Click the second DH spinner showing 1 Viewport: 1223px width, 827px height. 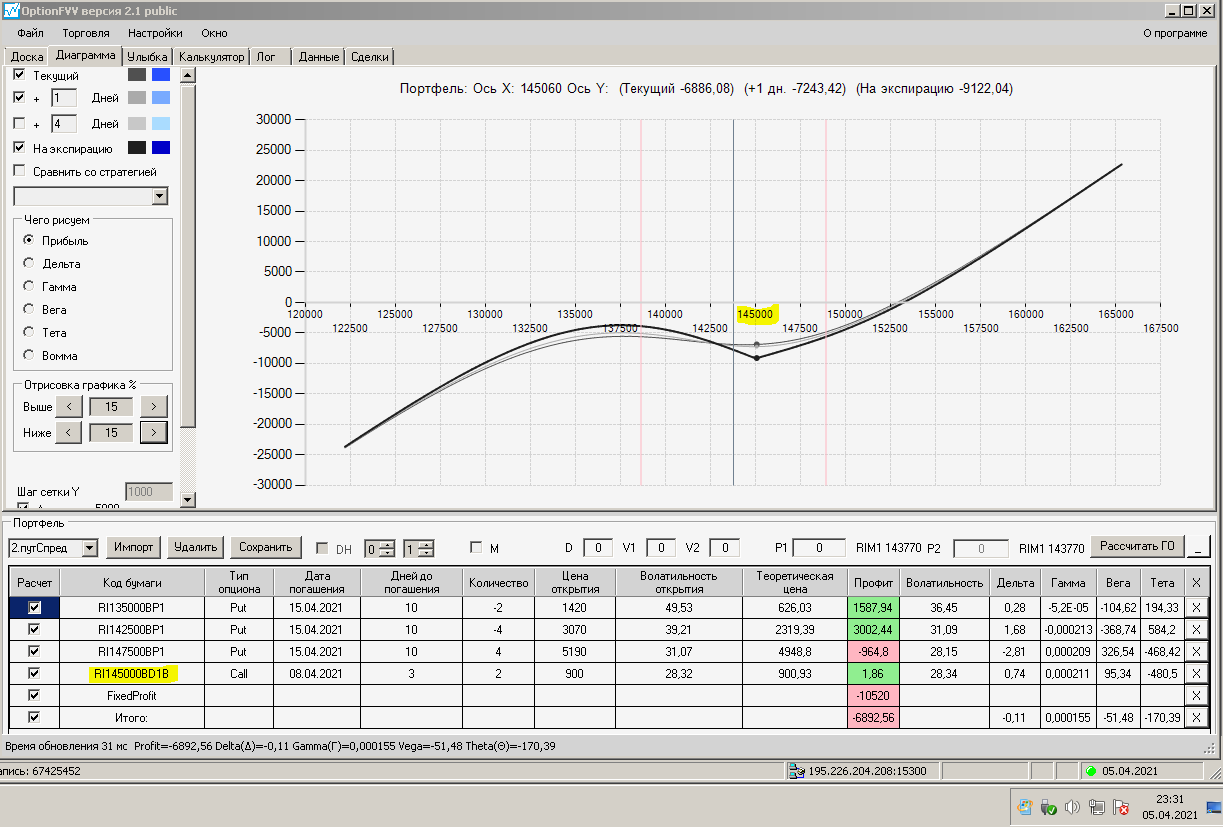(419, 548)
